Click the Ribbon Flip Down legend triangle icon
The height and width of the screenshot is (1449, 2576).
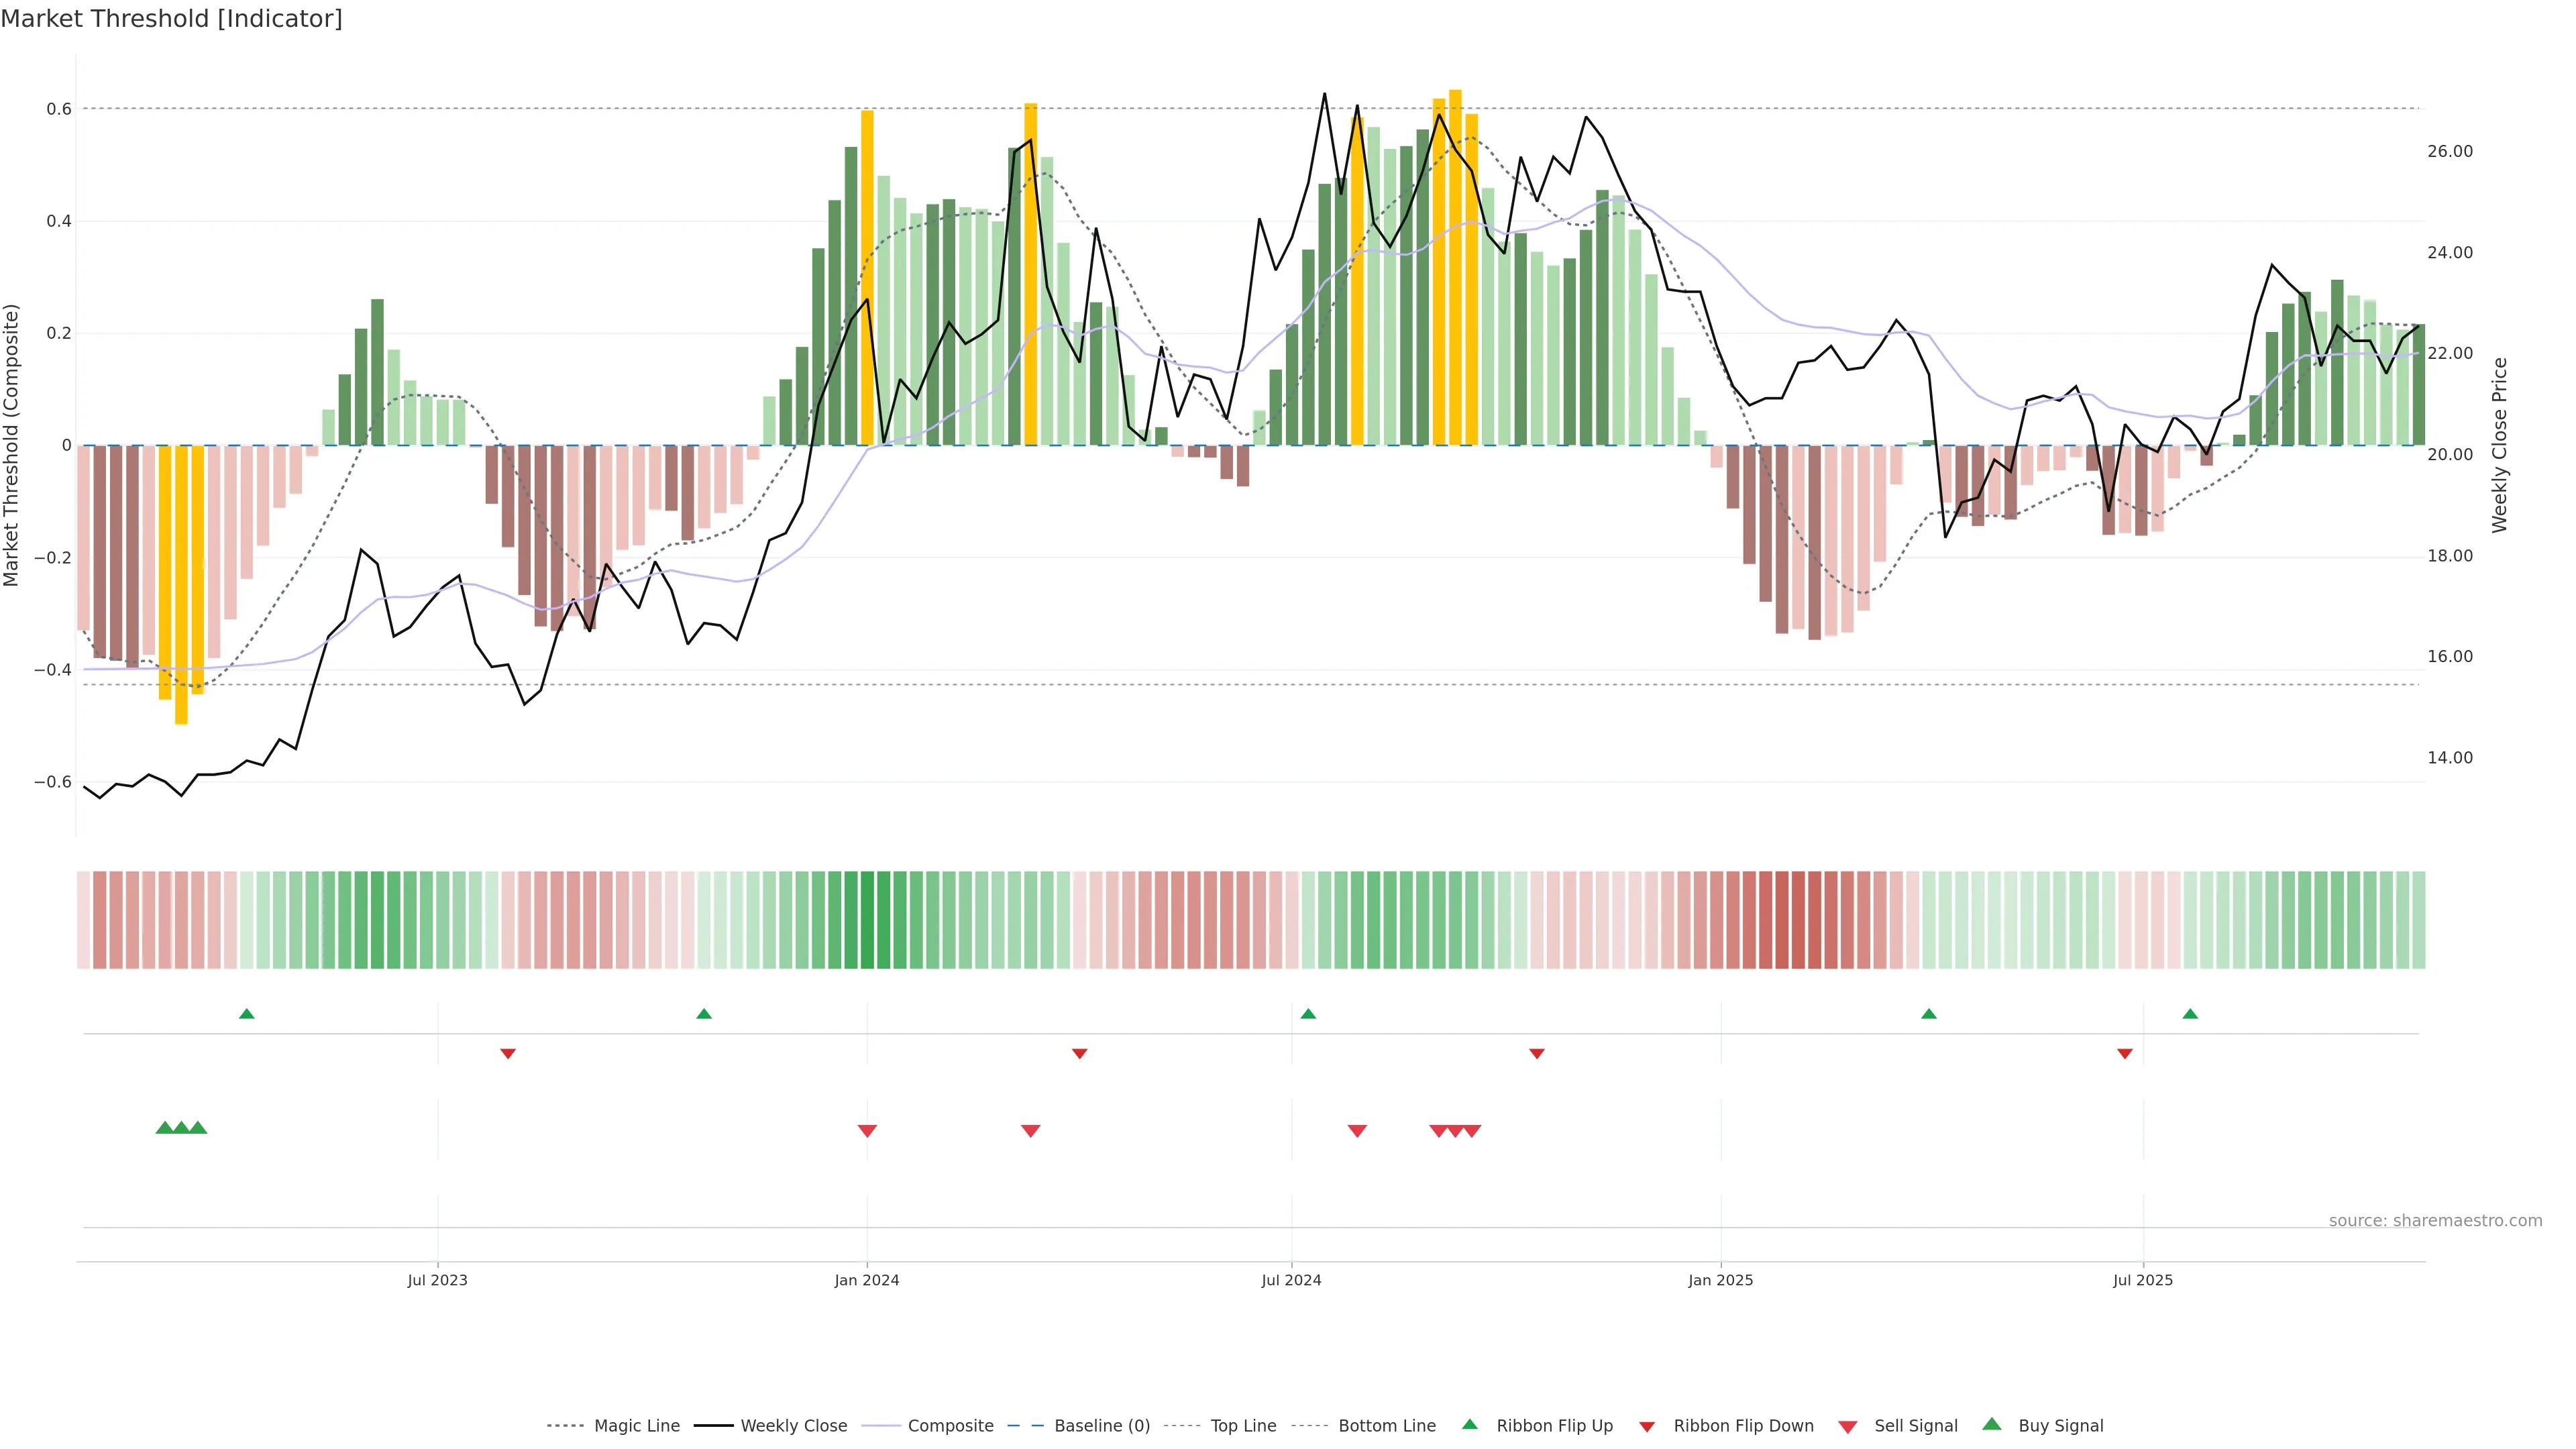point(1647,1427)
